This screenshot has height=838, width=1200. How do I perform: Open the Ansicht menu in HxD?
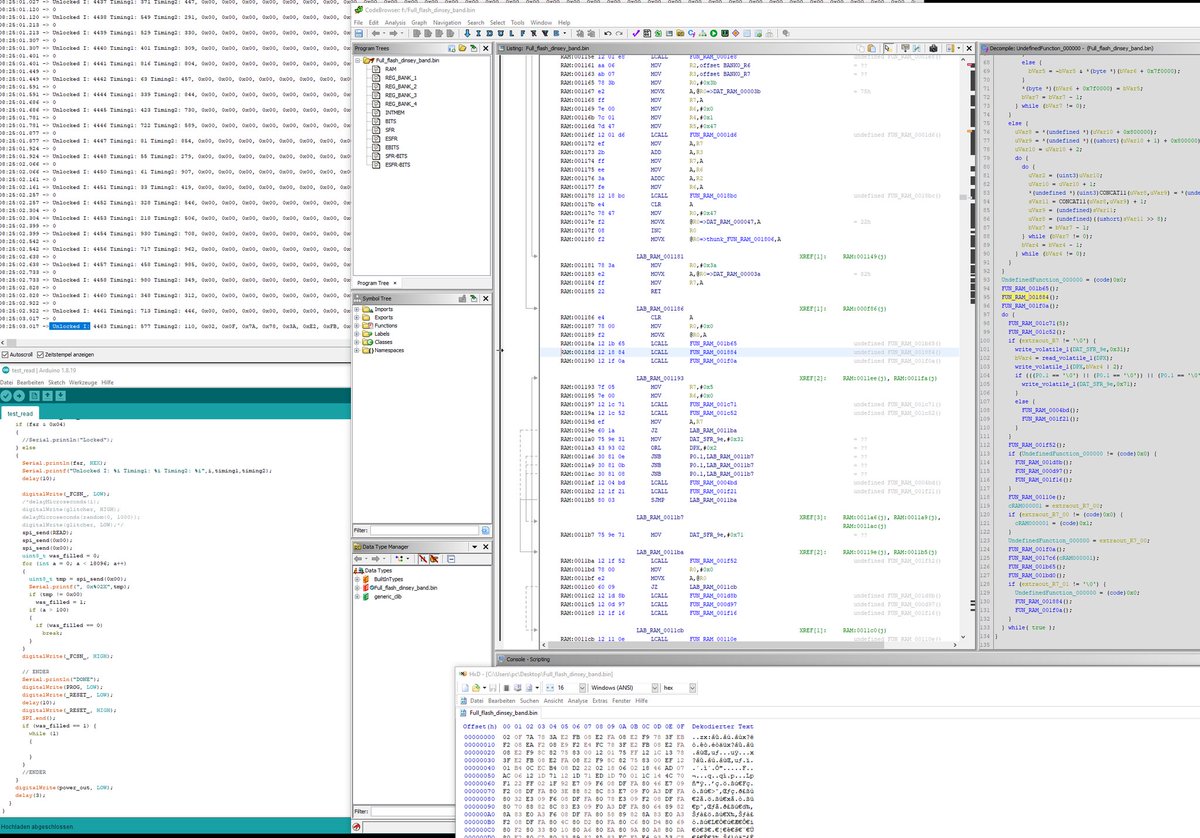(553, 701)
